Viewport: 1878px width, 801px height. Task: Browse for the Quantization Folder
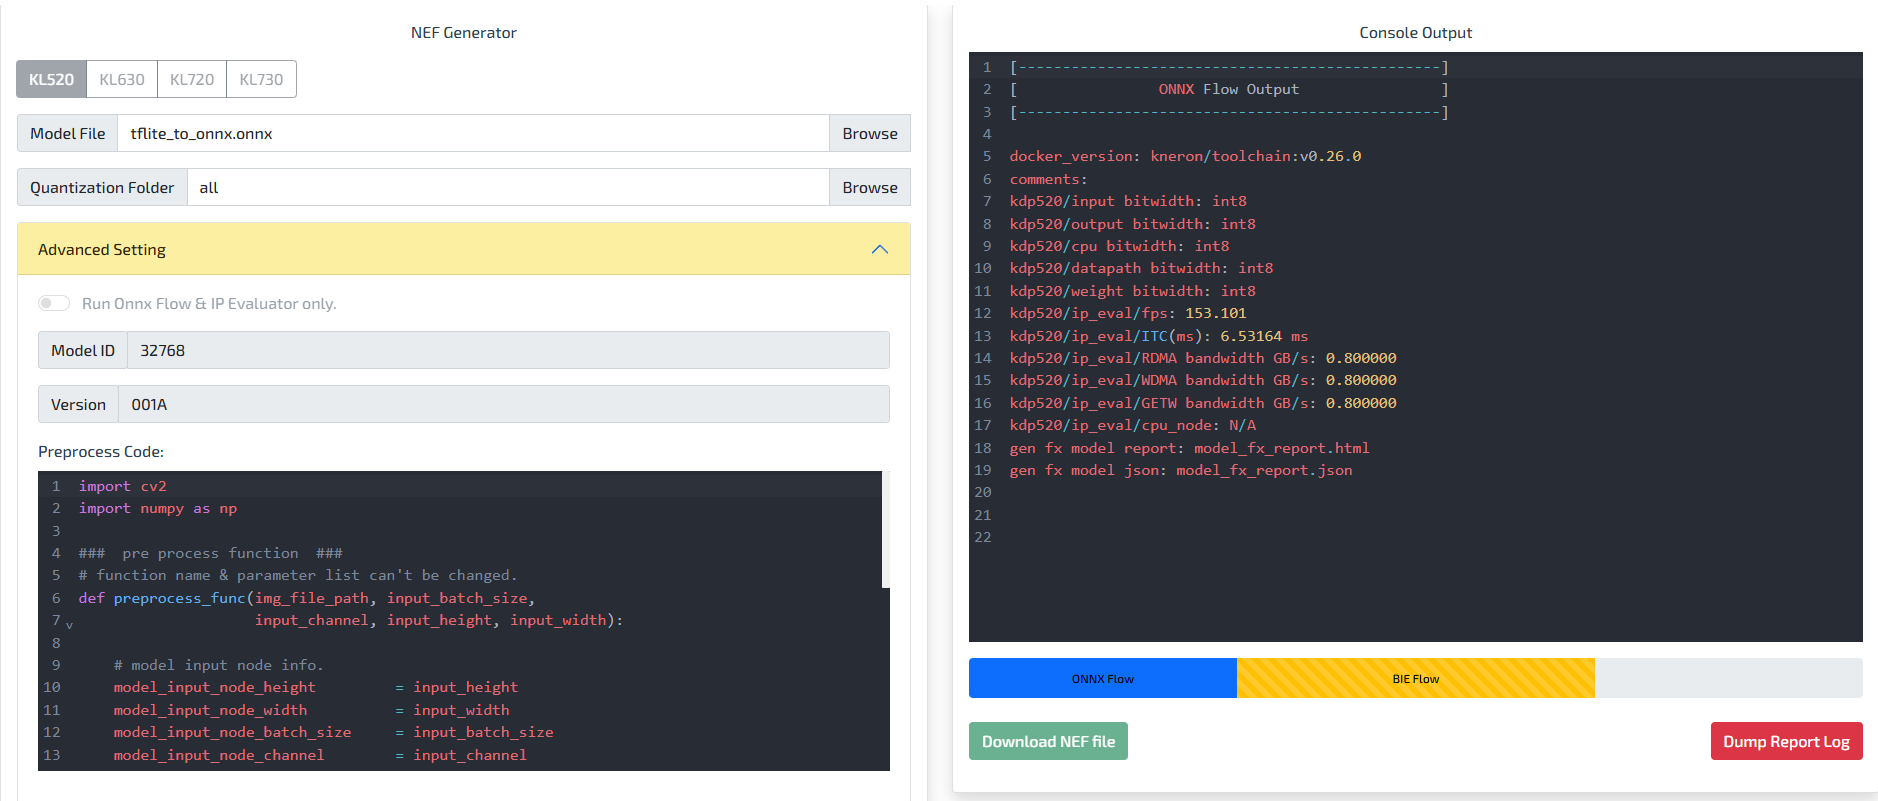[x=869, y=187]
